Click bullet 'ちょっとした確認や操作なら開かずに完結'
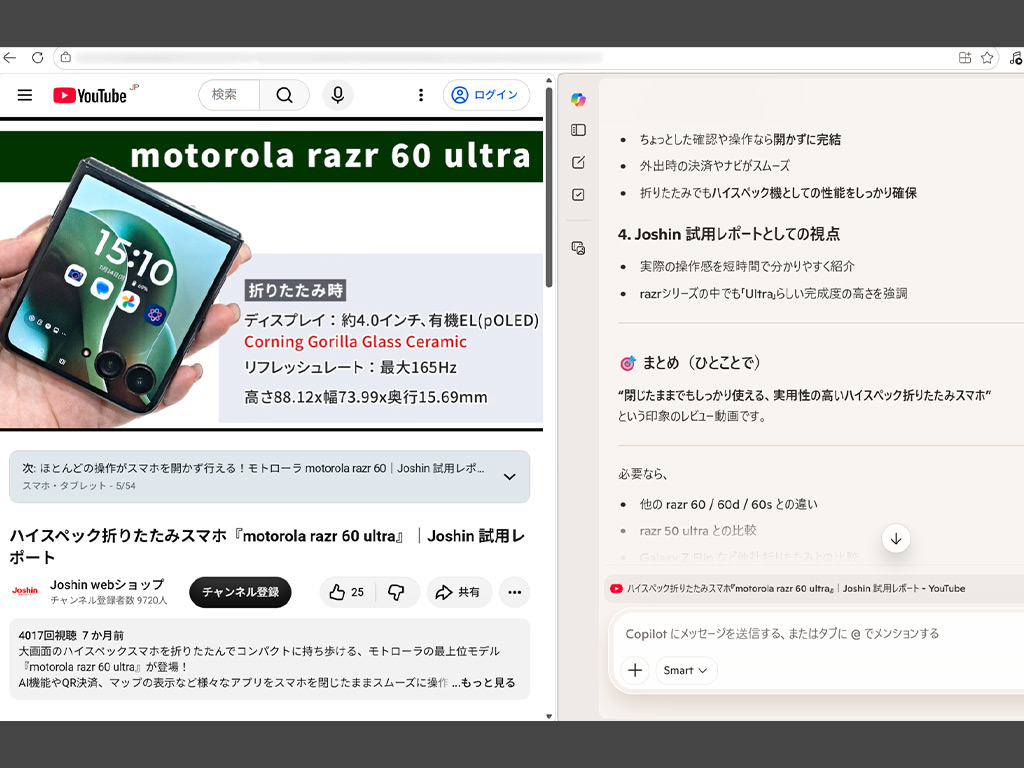This screenshot has width=1024, height=768. point(740,139)
